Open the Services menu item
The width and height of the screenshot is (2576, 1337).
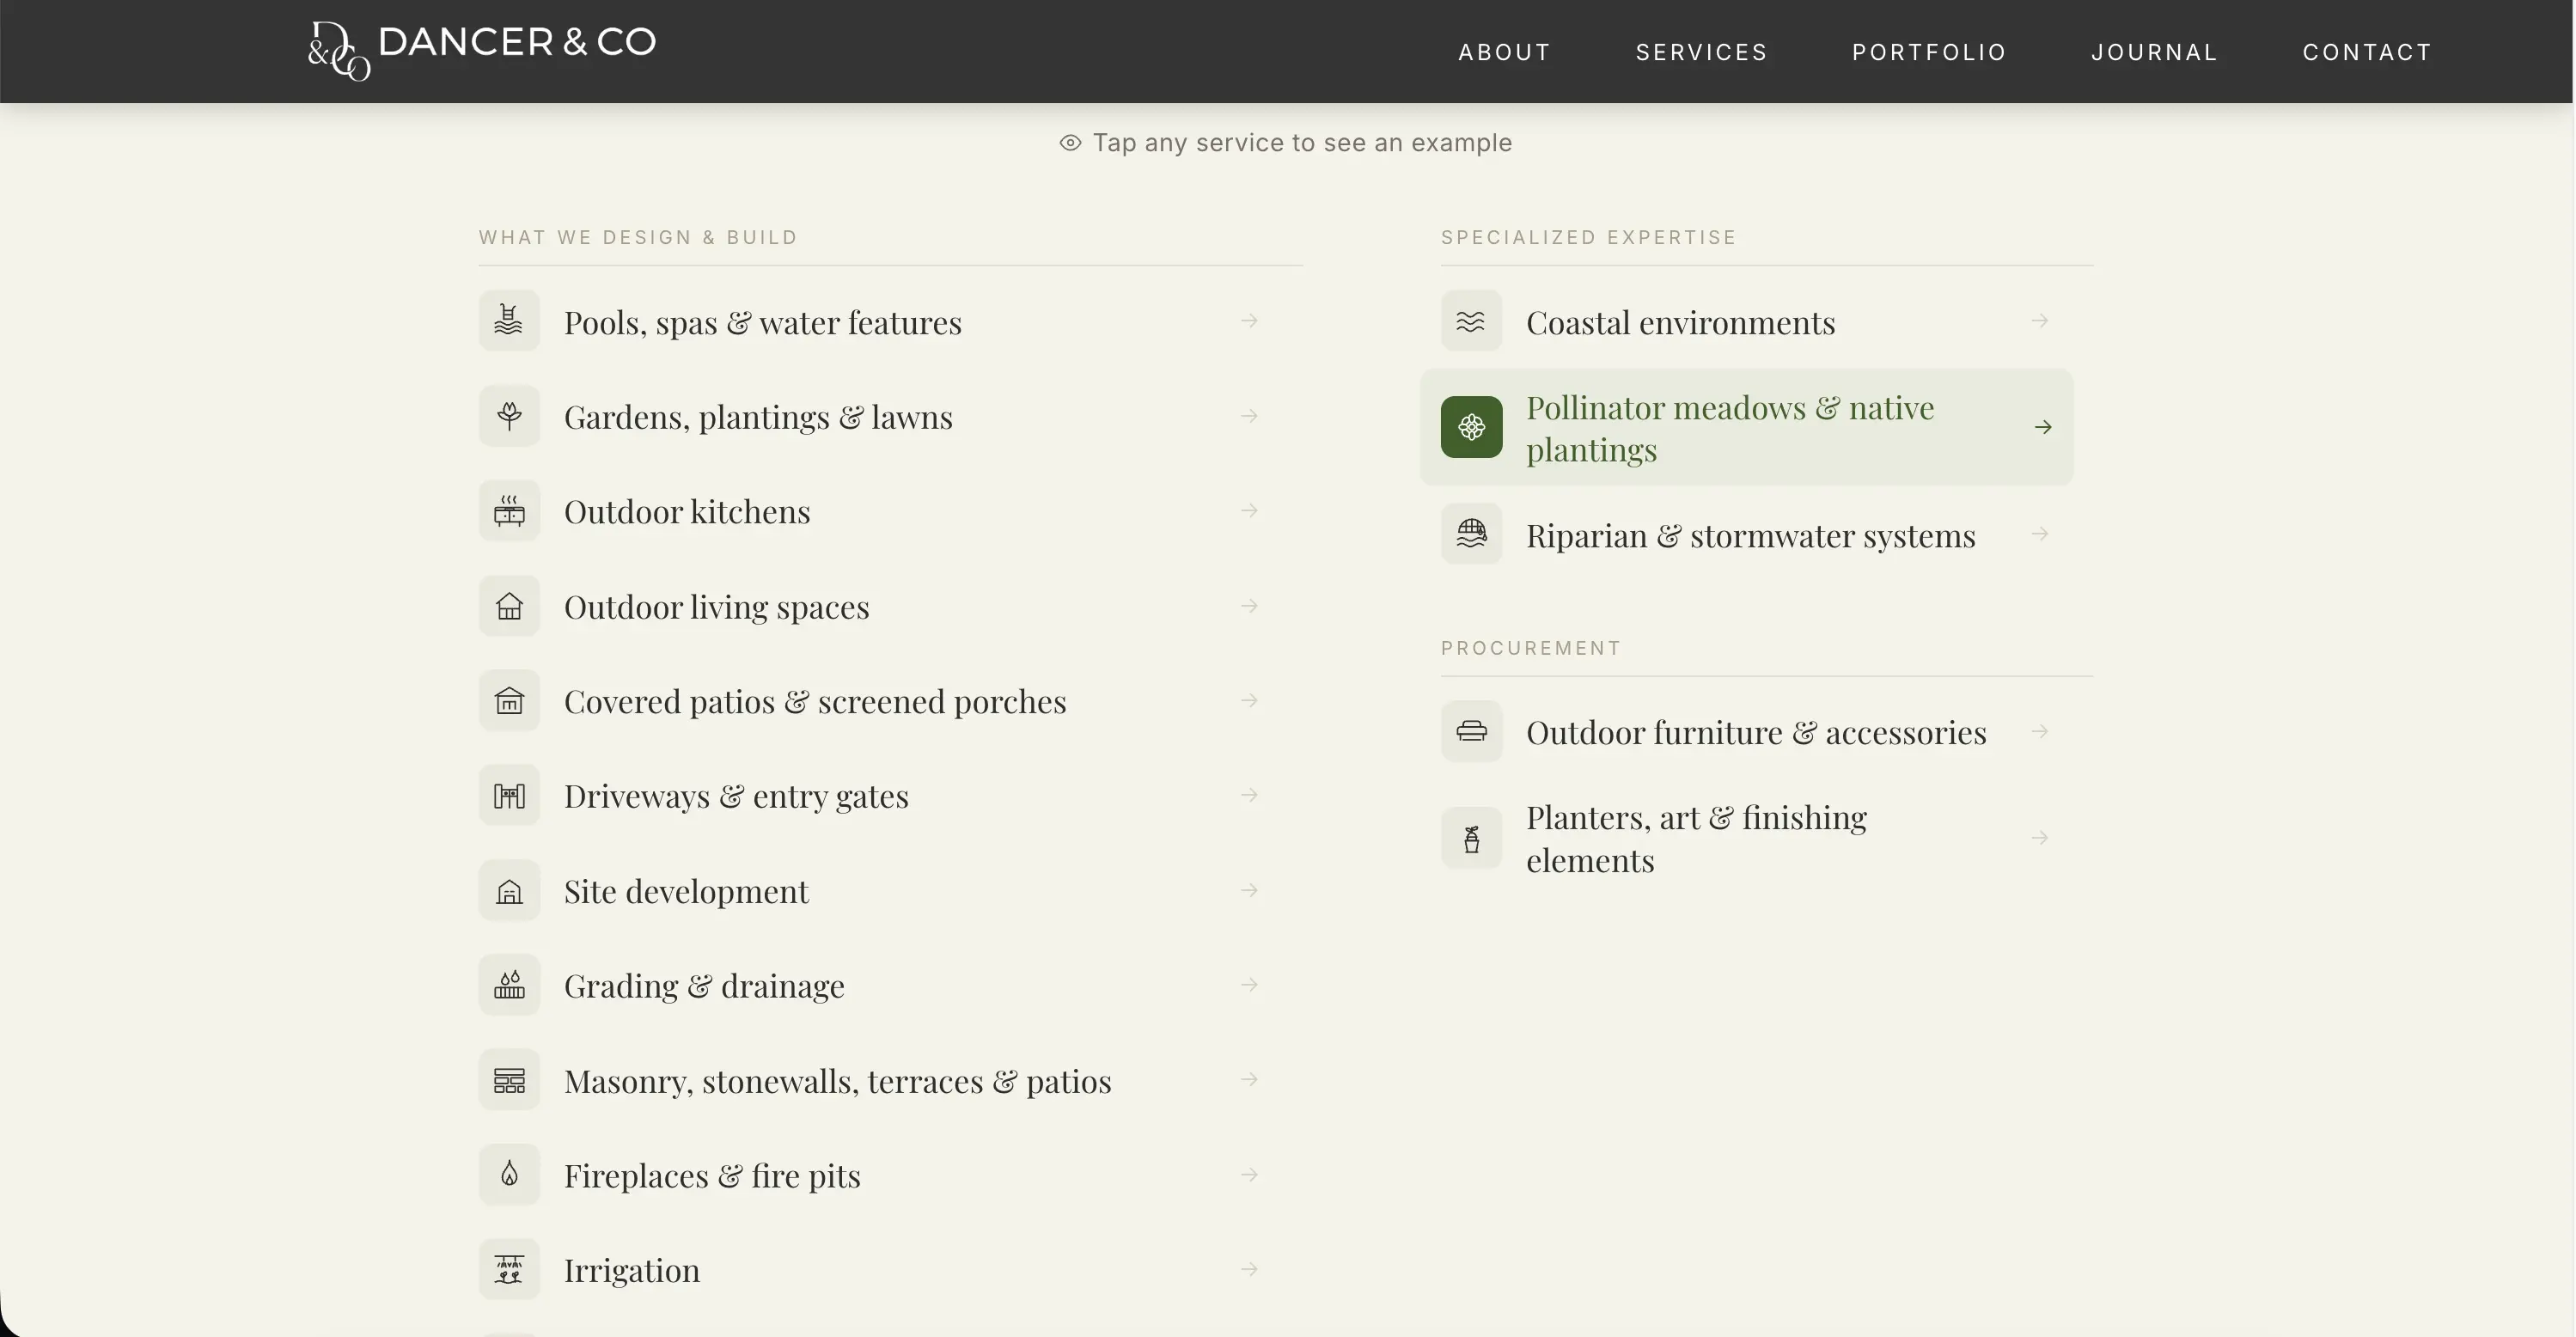1701,52
